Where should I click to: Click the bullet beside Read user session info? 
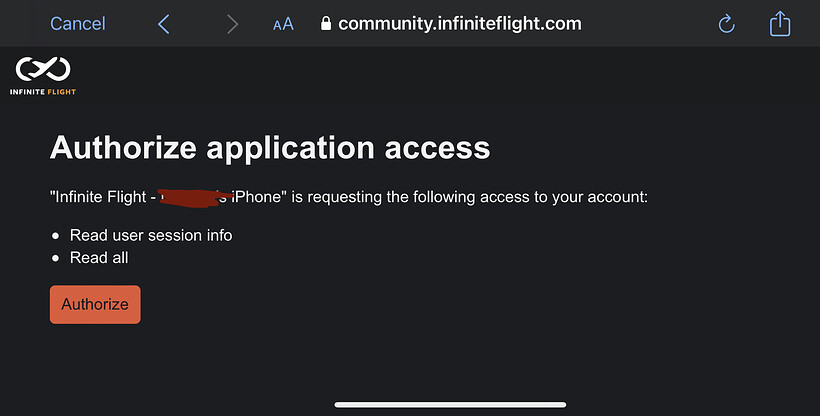coord(55,236)
